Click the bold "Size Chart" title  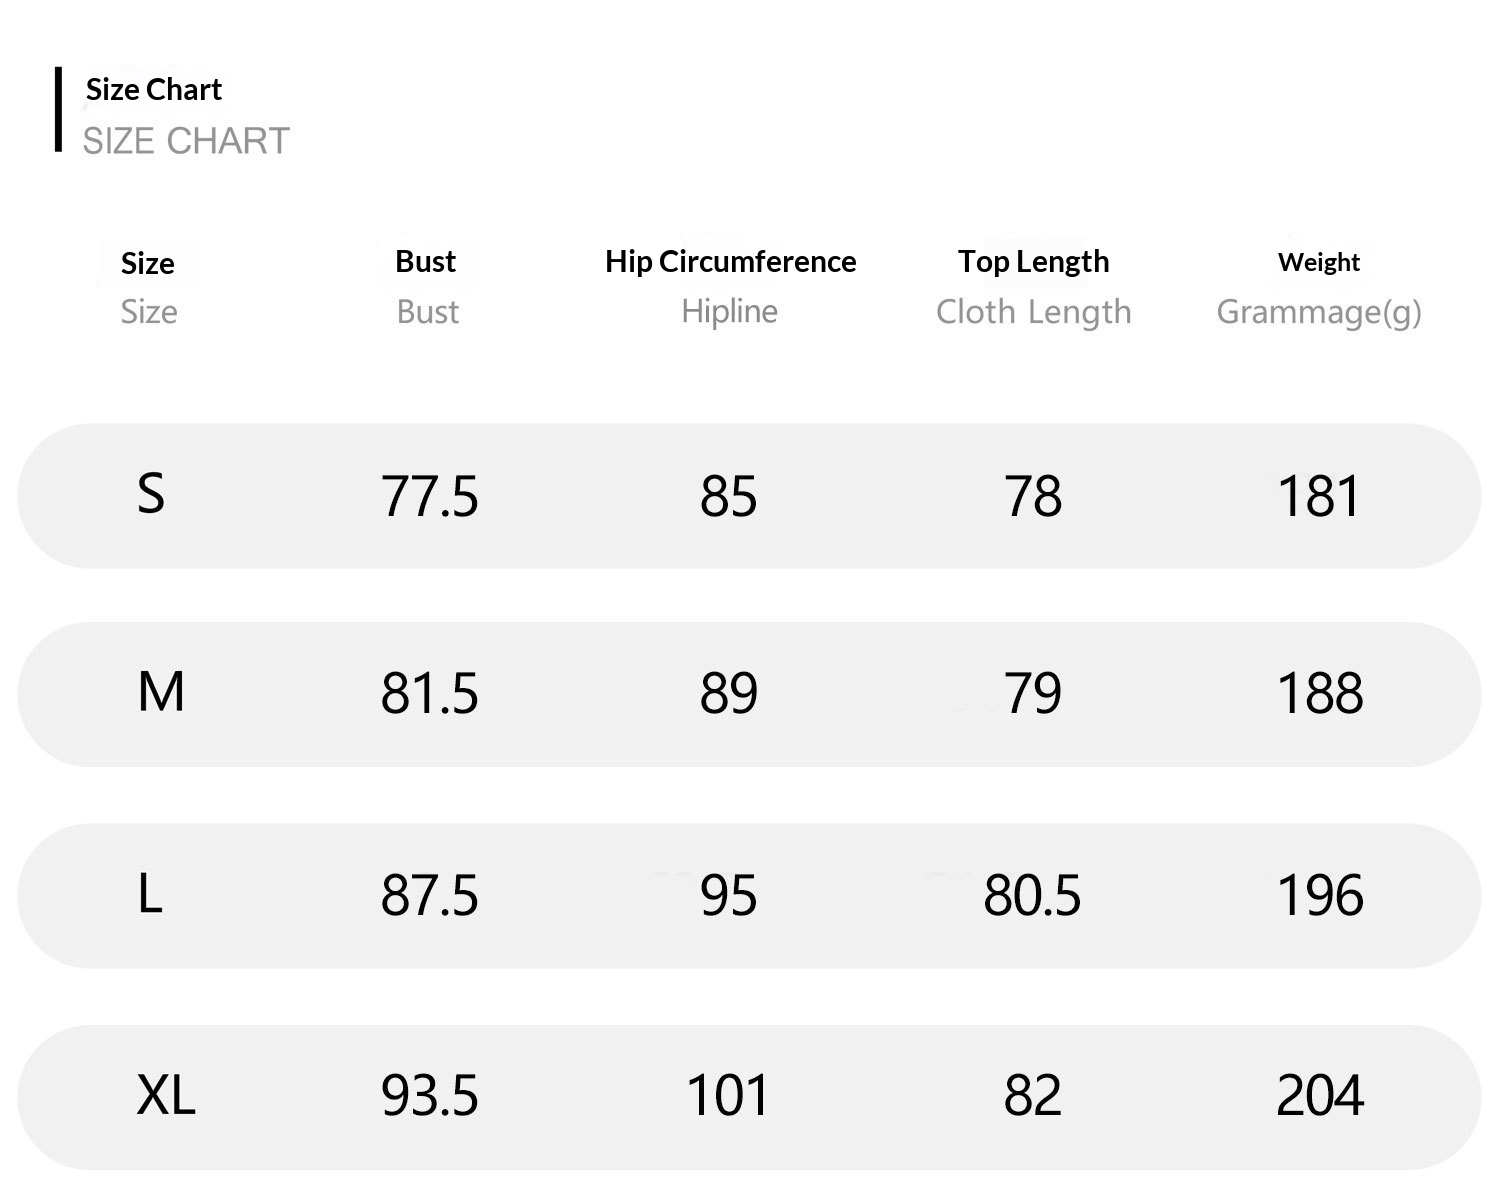[154, 90]
